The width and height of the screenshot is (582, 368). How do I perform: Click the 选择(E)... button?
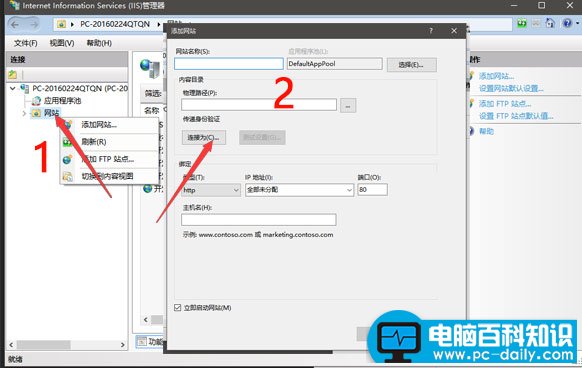pos(412,65)
